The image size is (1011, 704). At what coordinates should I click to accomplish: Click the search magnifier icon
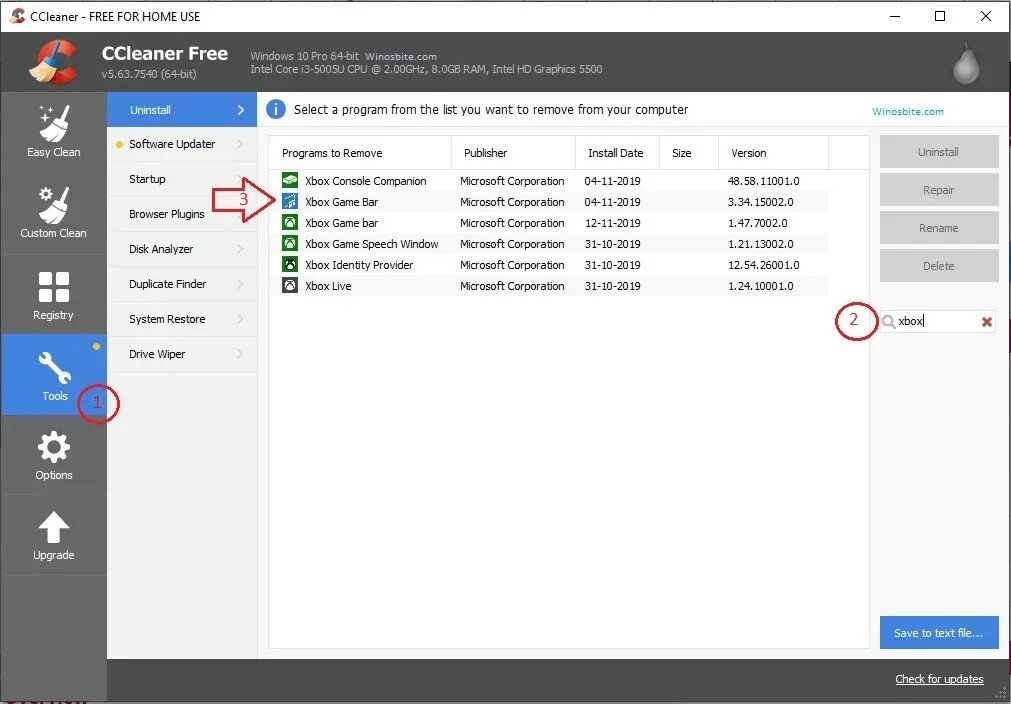[888, 322]
